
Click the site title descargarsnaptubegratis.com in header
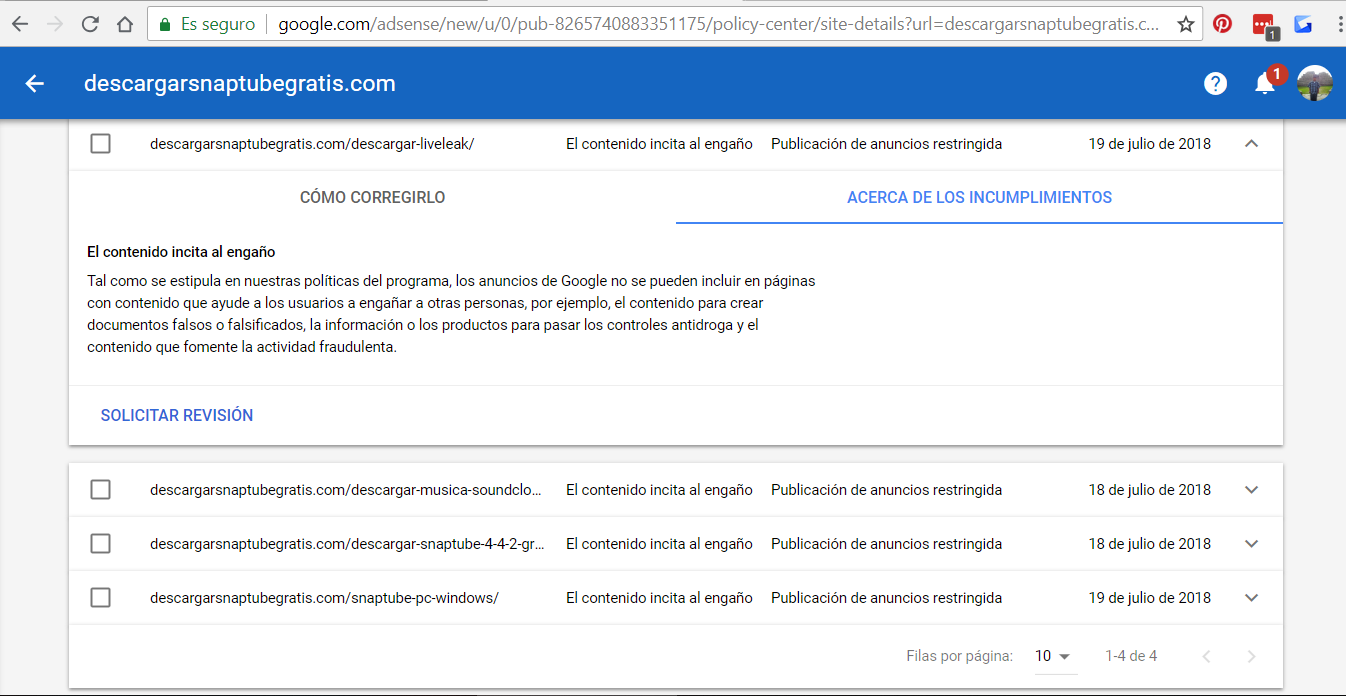point(240,84)
